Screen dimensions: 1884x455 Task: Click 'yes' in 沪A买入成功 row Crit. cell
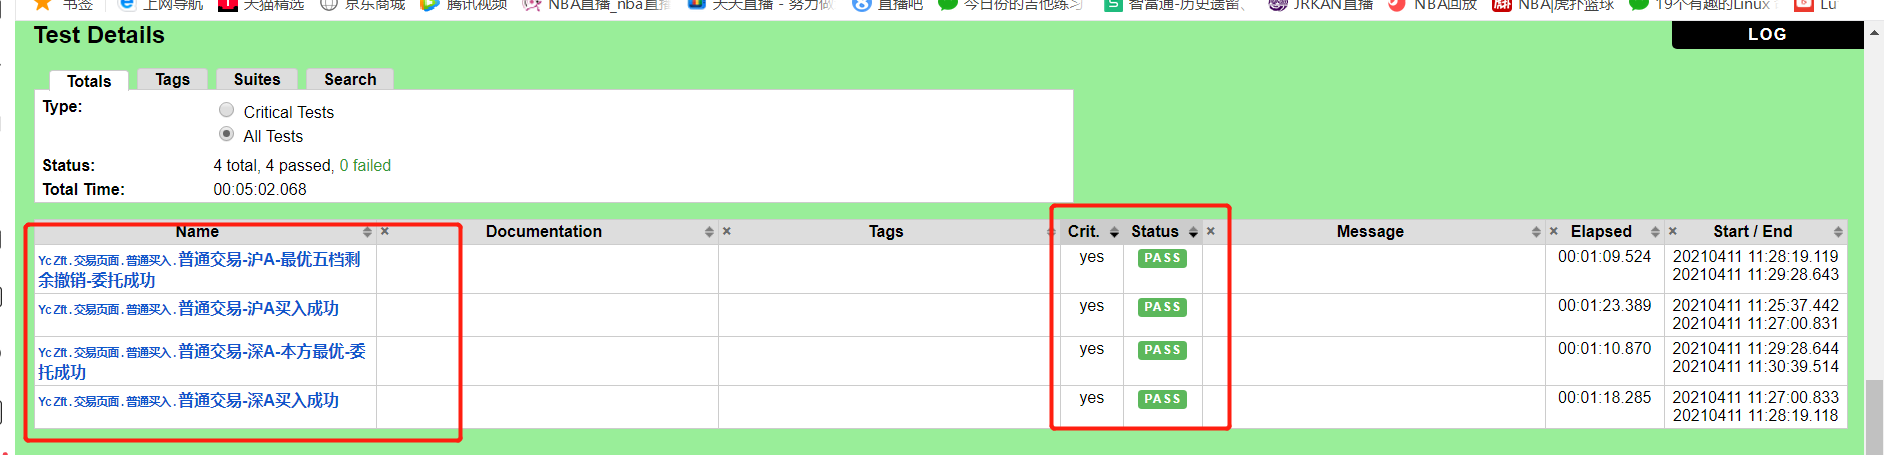(x=1091, y=306)
